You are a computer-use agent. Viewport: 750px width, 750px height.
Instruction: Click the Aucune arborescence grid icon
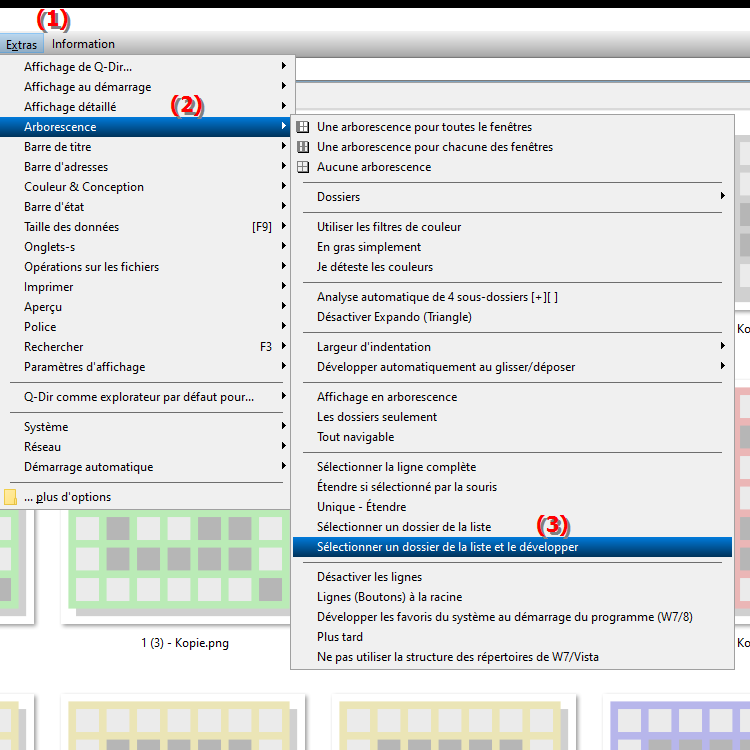pos(303,167)
